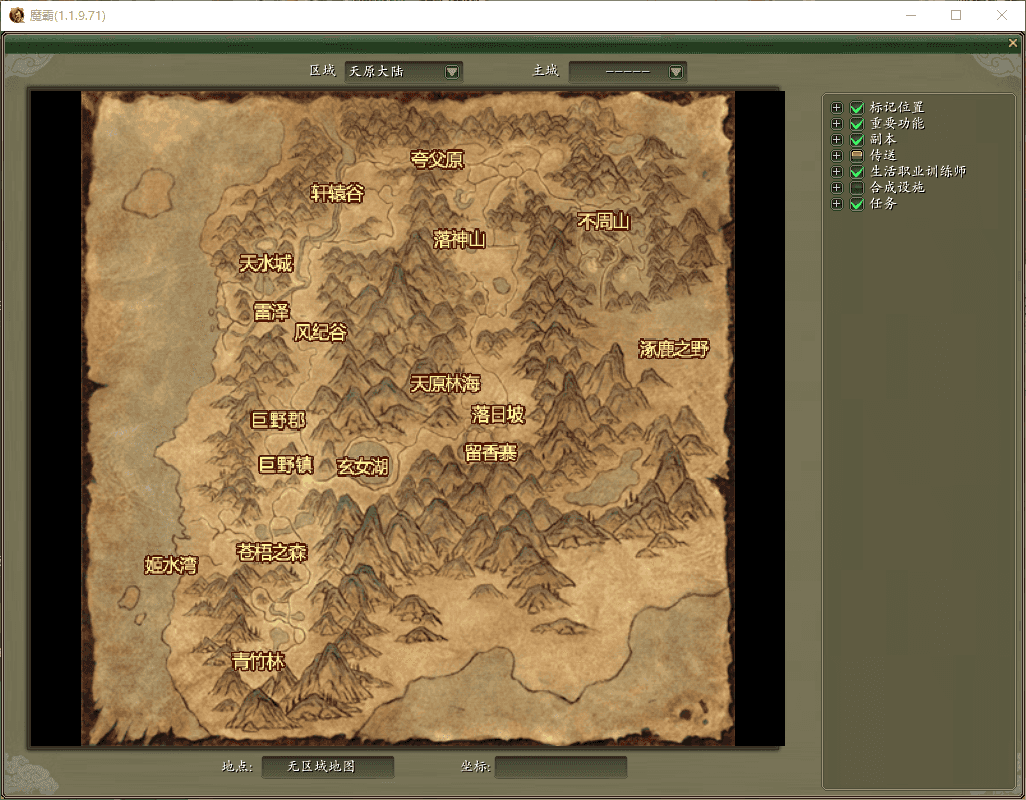Screen dimensions: 1026x800
Task: Enable the 传送 checkbox
Action: tap(856, 155)
